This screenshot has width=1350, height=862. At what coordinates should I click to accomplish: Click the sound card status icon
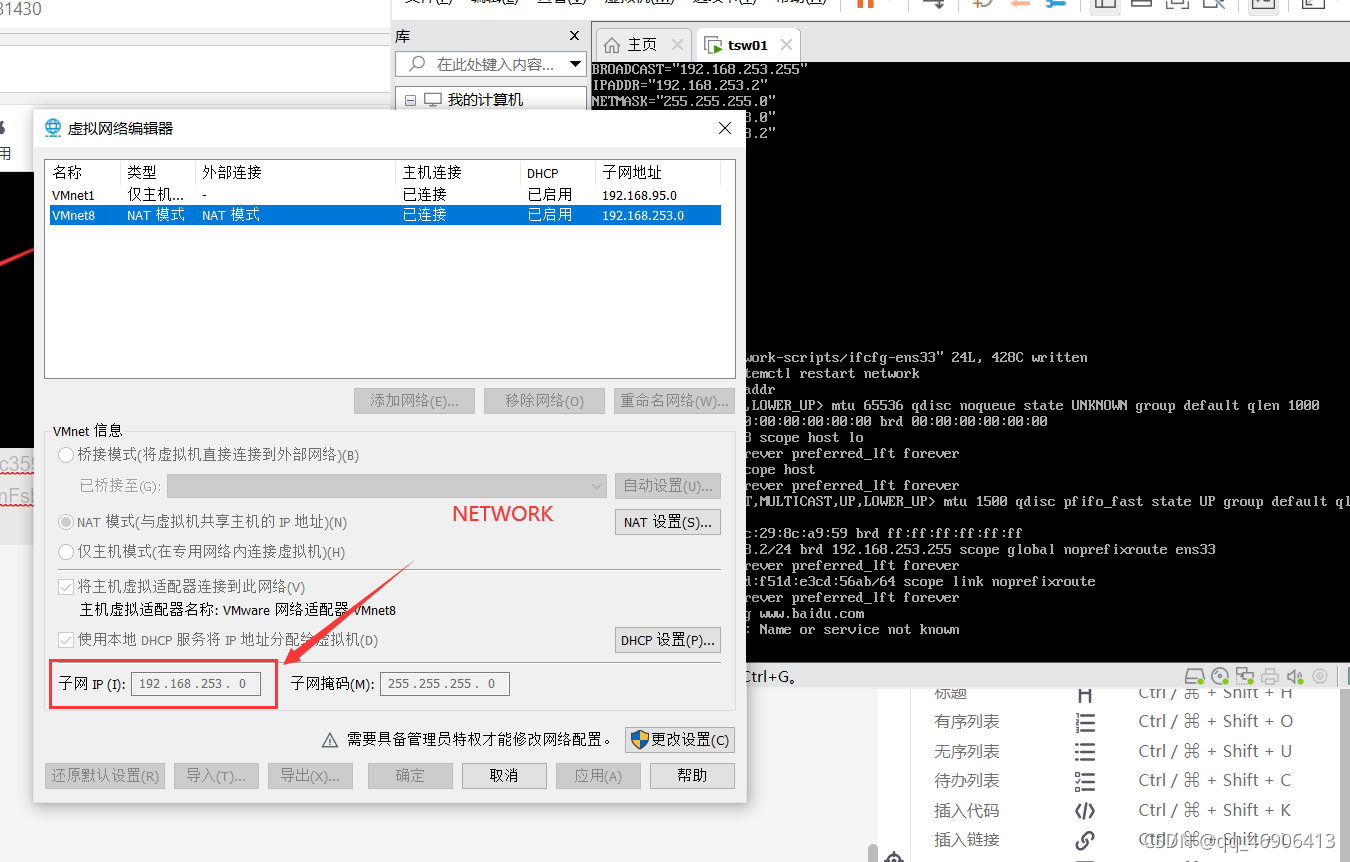click(1295, 677)
